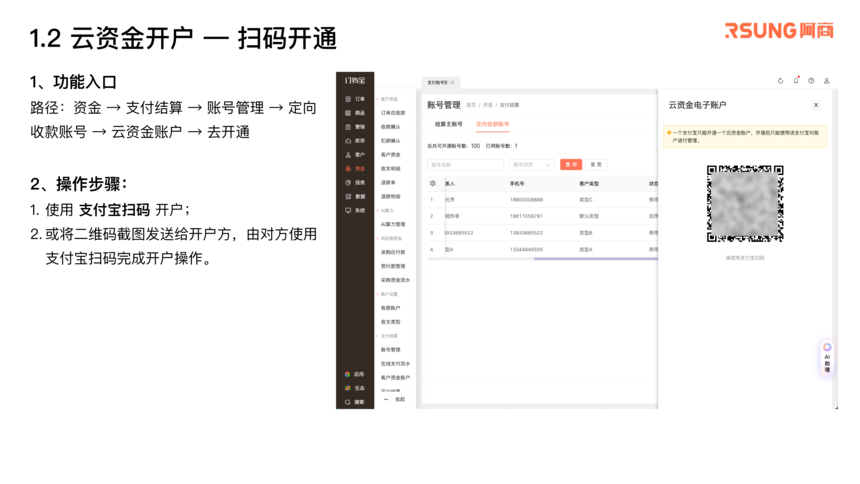Open 报表 in the left sidebar
Viewport: 860px width, 484px height.
(x=355, y=183)
